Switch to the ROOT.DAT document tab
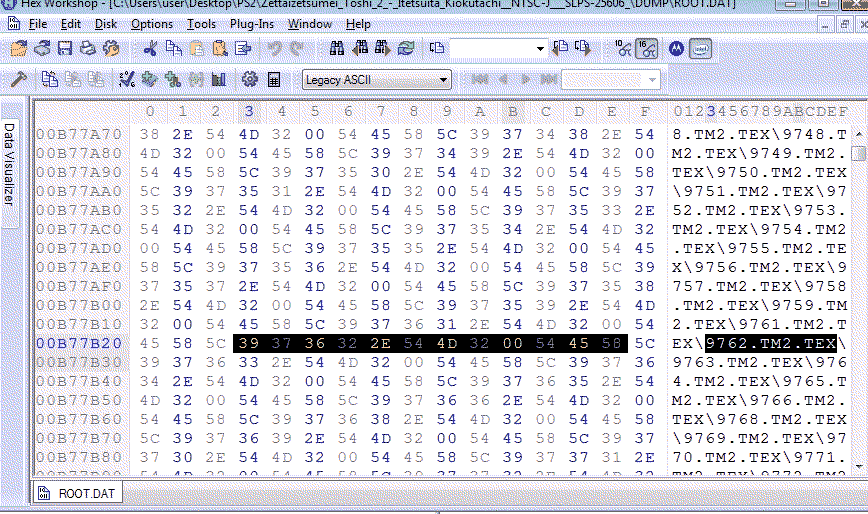 pyautogui.click(x=77, y=494)
